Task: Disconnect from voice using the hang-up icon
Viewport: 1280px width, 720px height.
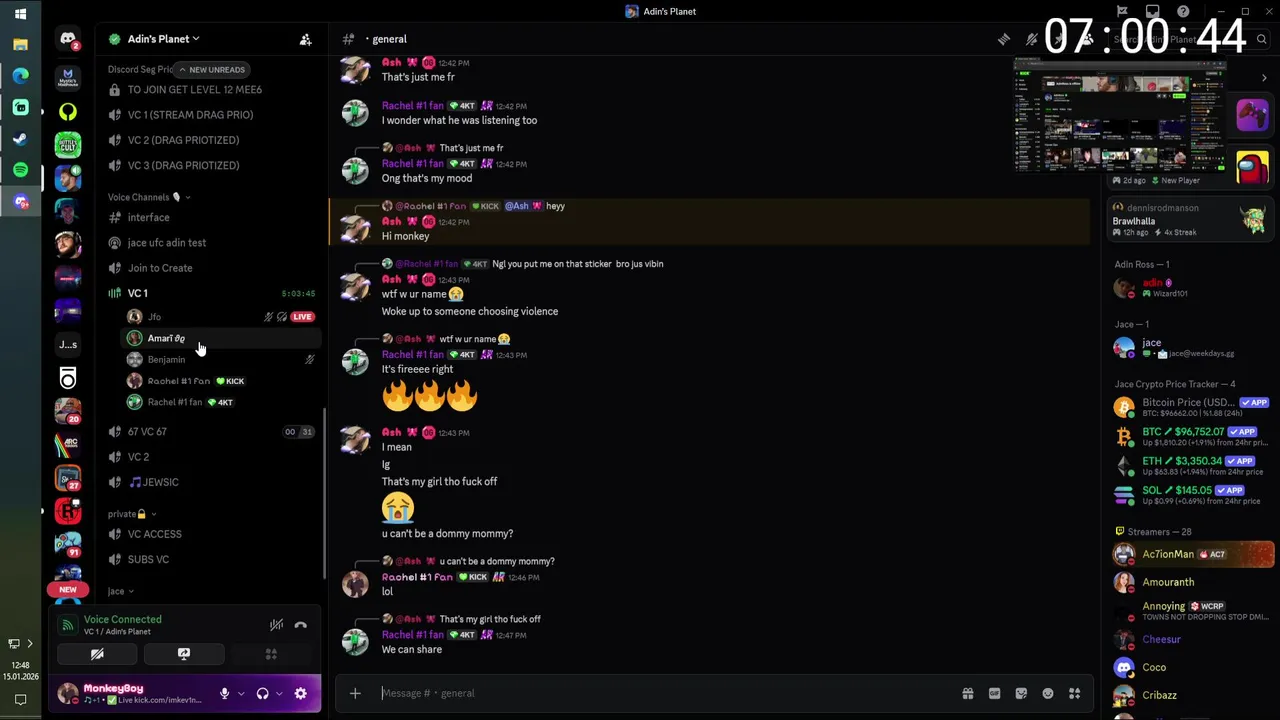Action: (x=301, y=625)
